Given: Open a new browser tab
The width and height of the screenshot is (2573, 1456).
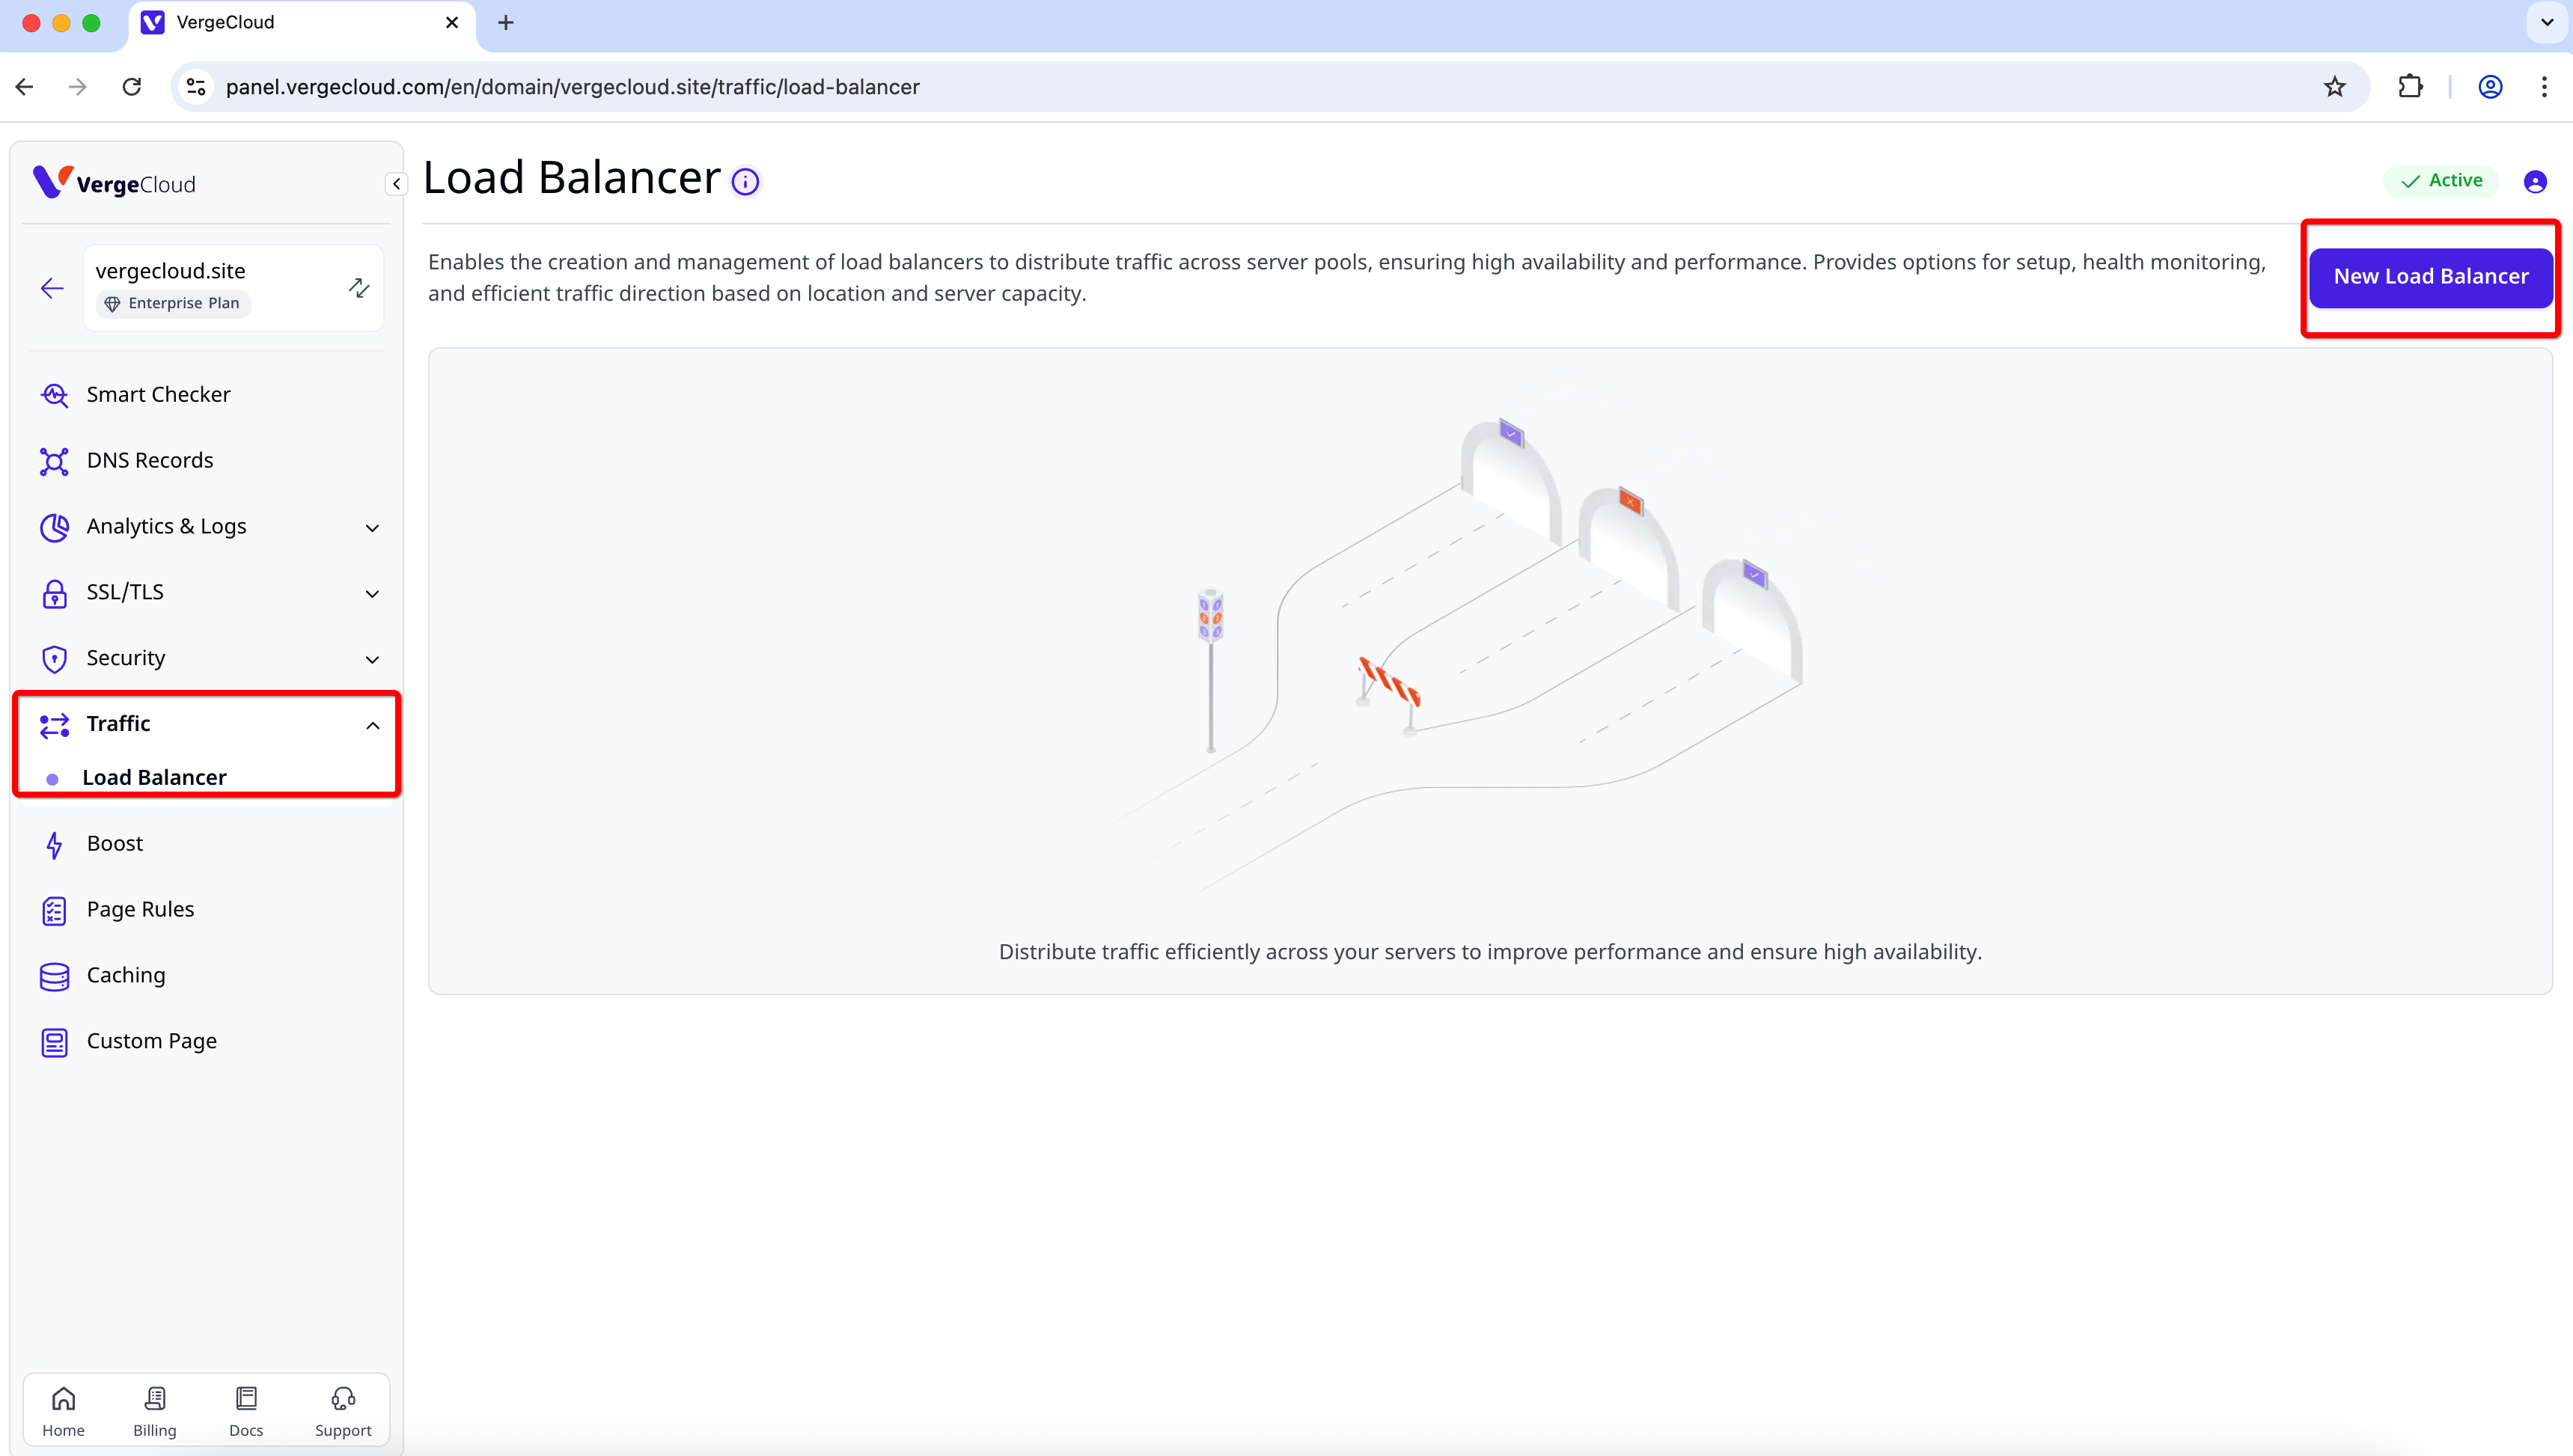Looking at the screenshot, I should click(506, 22).
